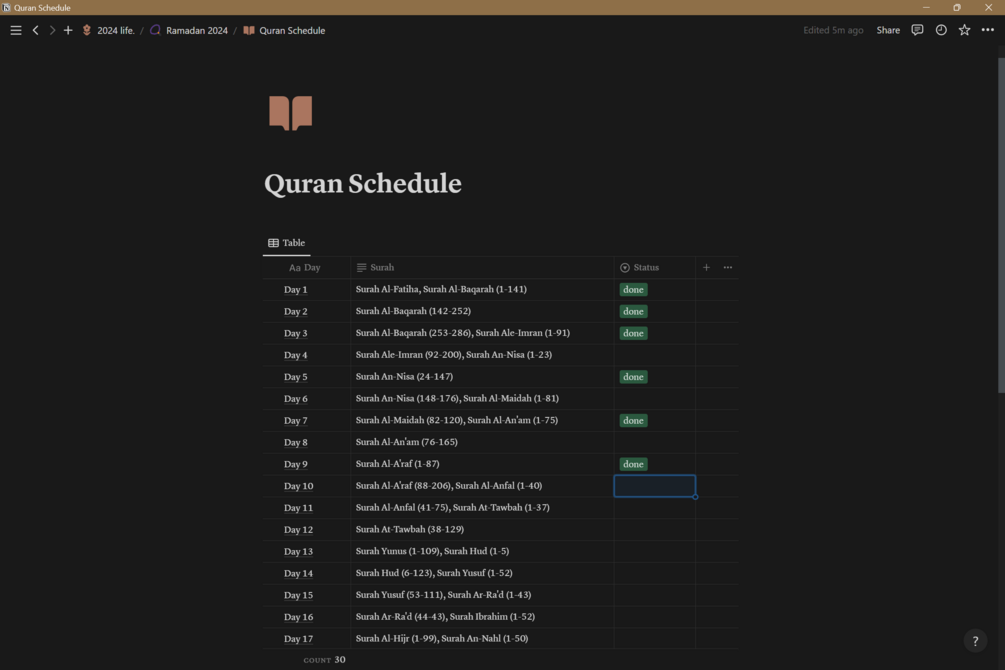View page history clock icon
The height and width of the screenshot is (670, 1005).
(x=941, y=30)
